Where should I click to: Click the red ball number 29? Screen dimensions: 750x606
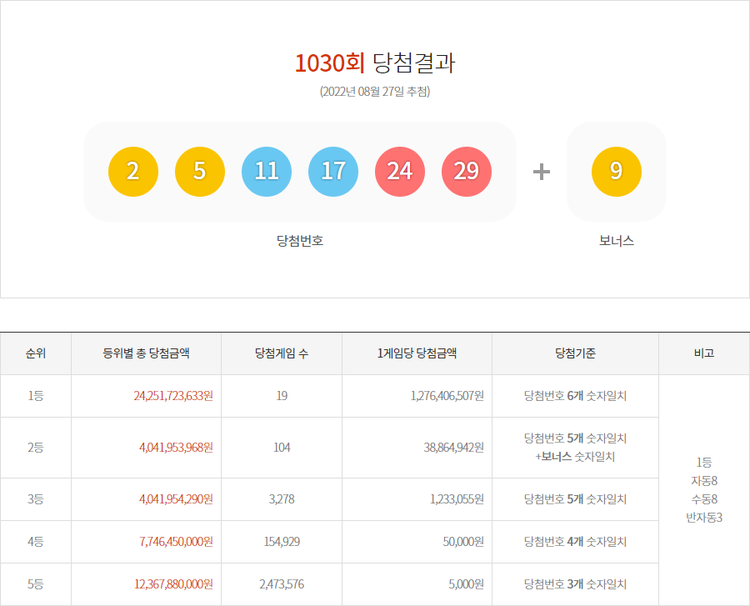click(466, 171)
